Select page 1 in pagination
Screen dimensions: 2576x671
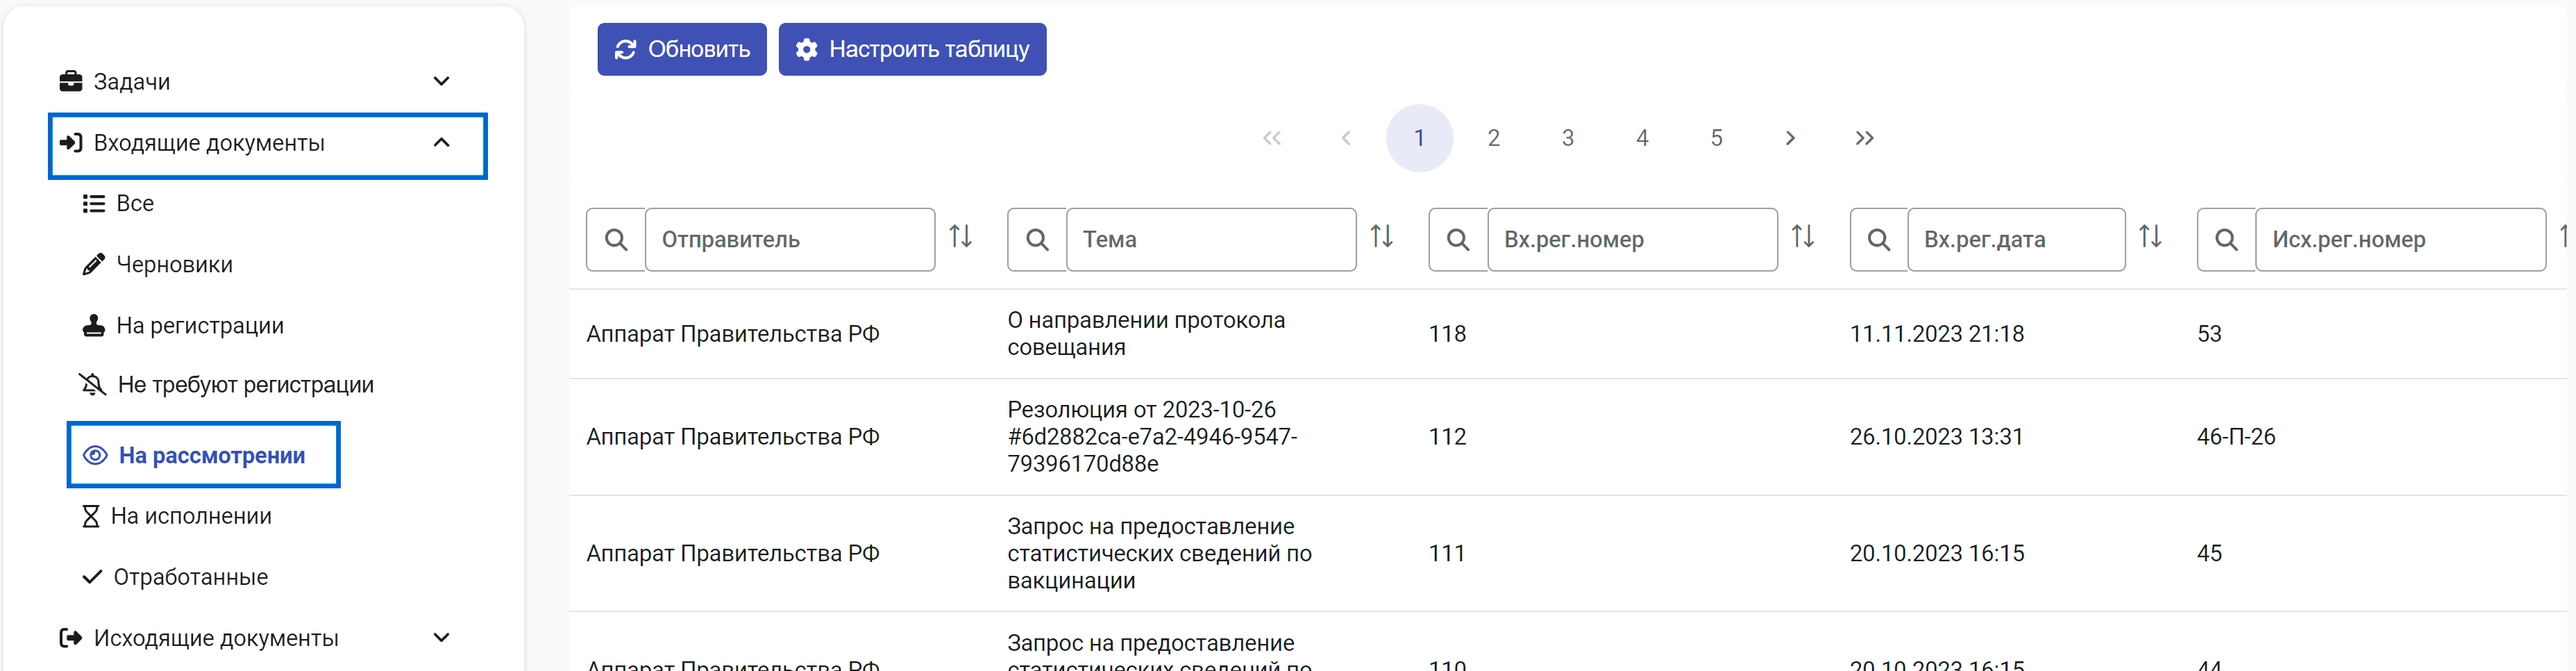[x=1419, y=138]
